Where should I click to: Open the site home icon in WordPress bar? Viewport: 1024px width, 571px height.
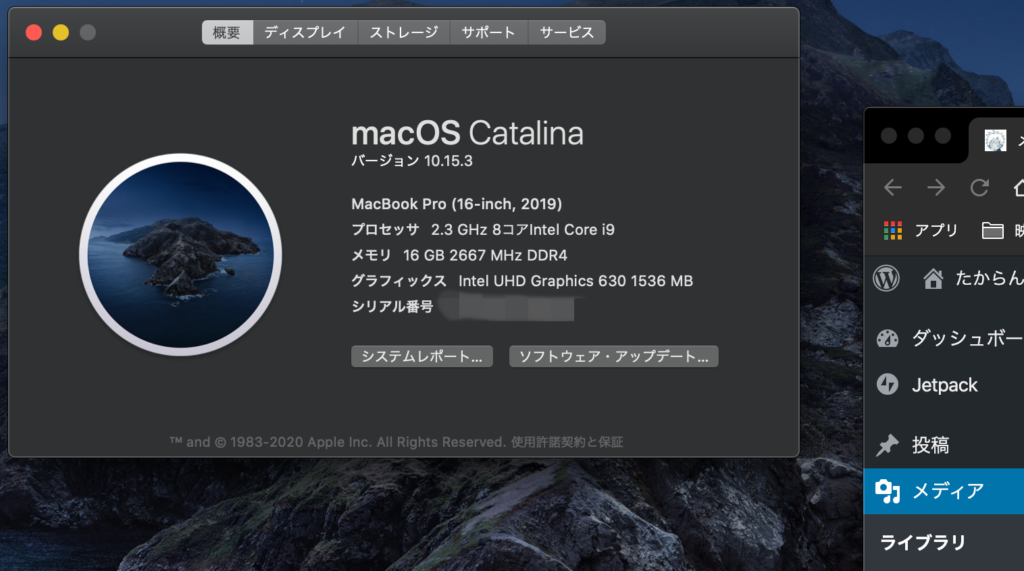pyautogui.click(x=933, y=279)
